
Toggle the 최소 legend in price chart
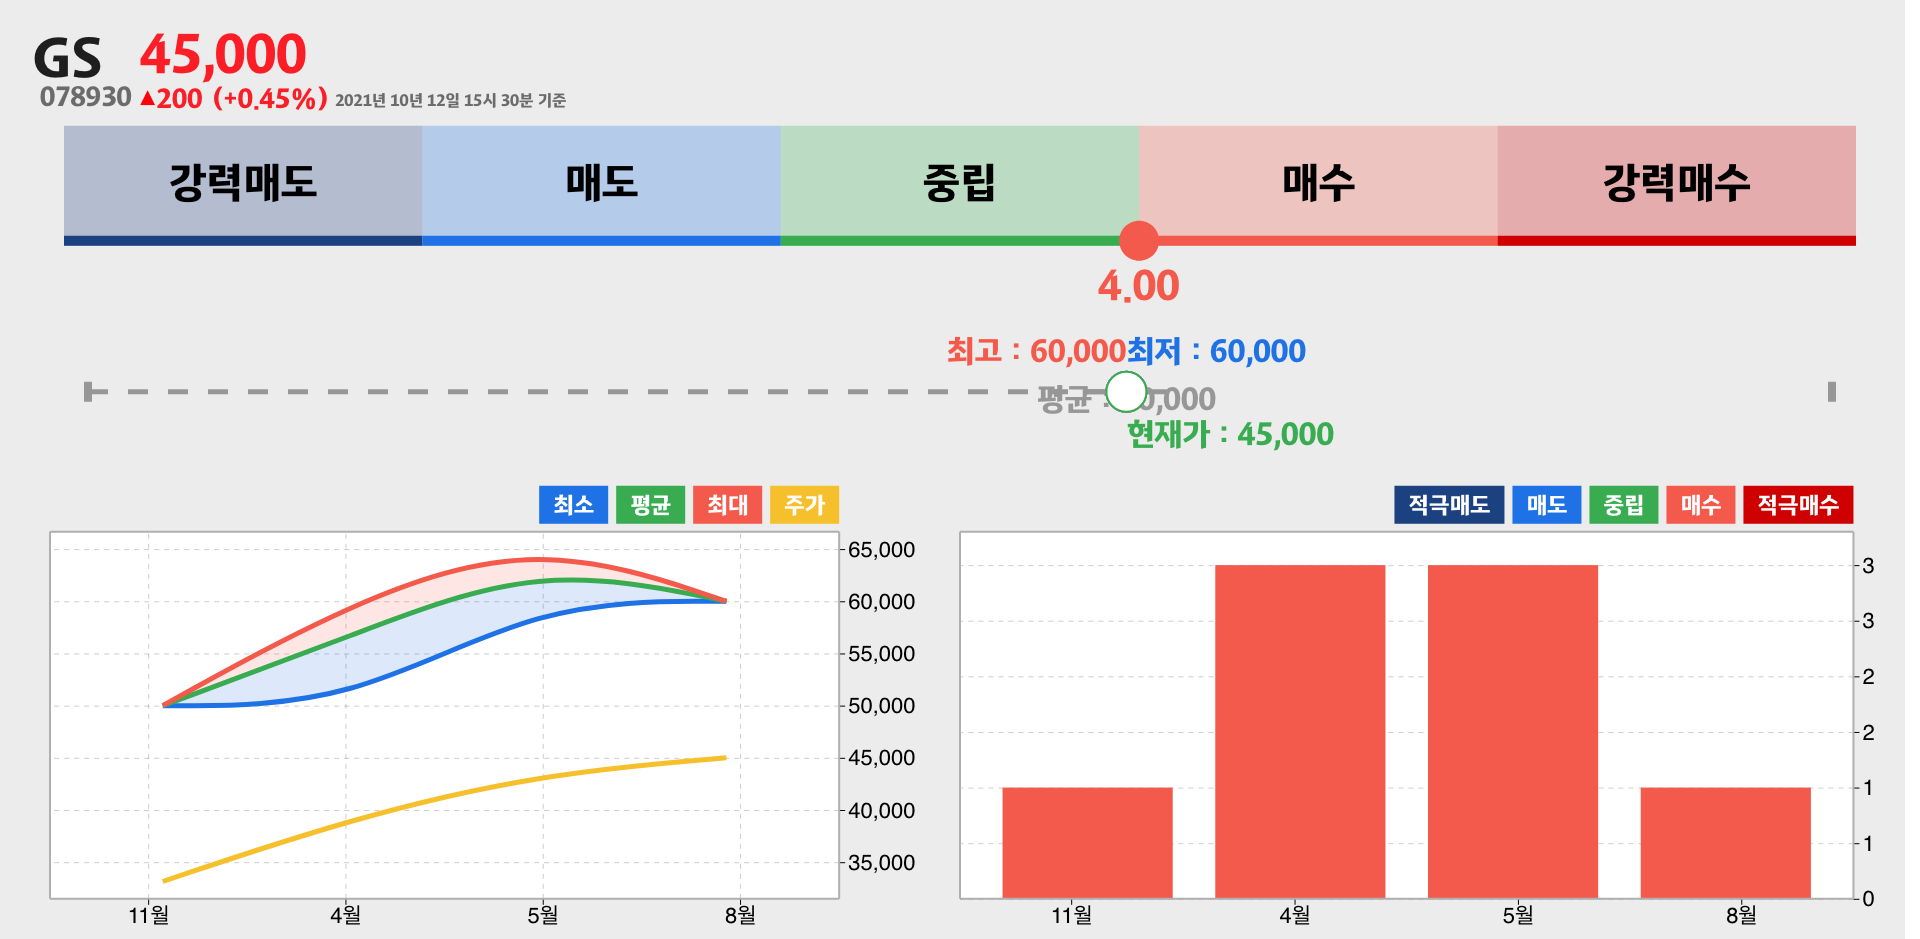[x=573, y=505]
